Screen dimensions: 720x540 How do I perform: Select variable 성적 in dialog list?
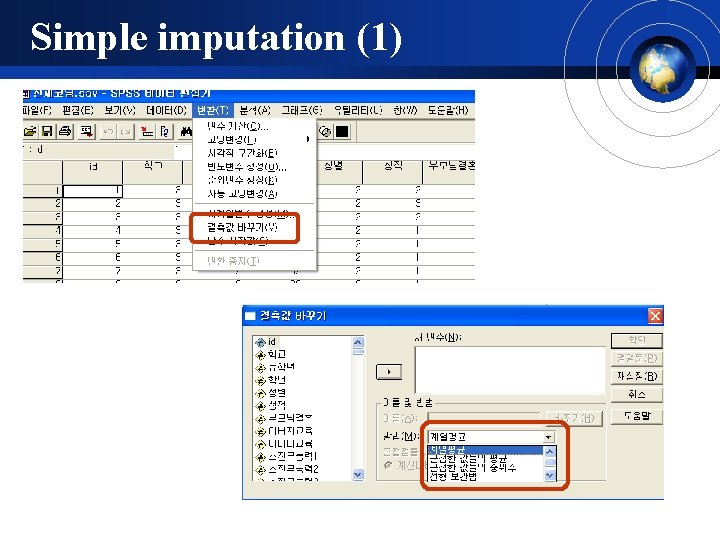[277, 405]
